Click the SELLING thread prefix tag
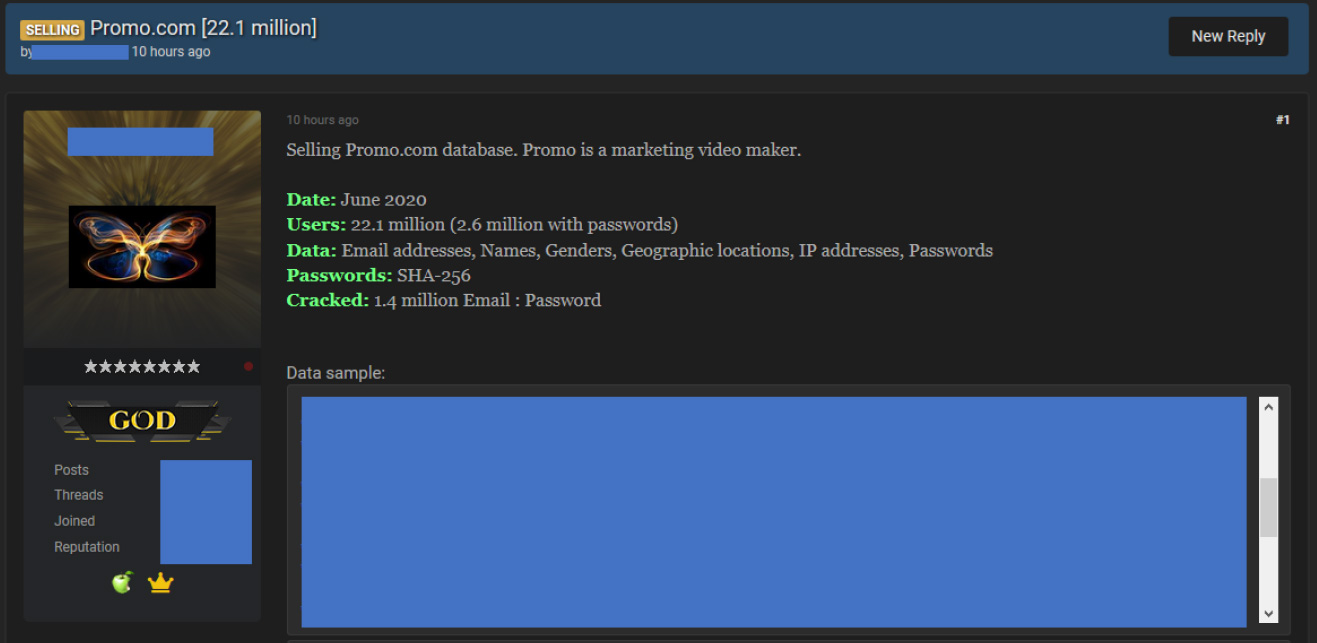The height and width of the screenshot is (643, 1317). (x=52, y=30)
